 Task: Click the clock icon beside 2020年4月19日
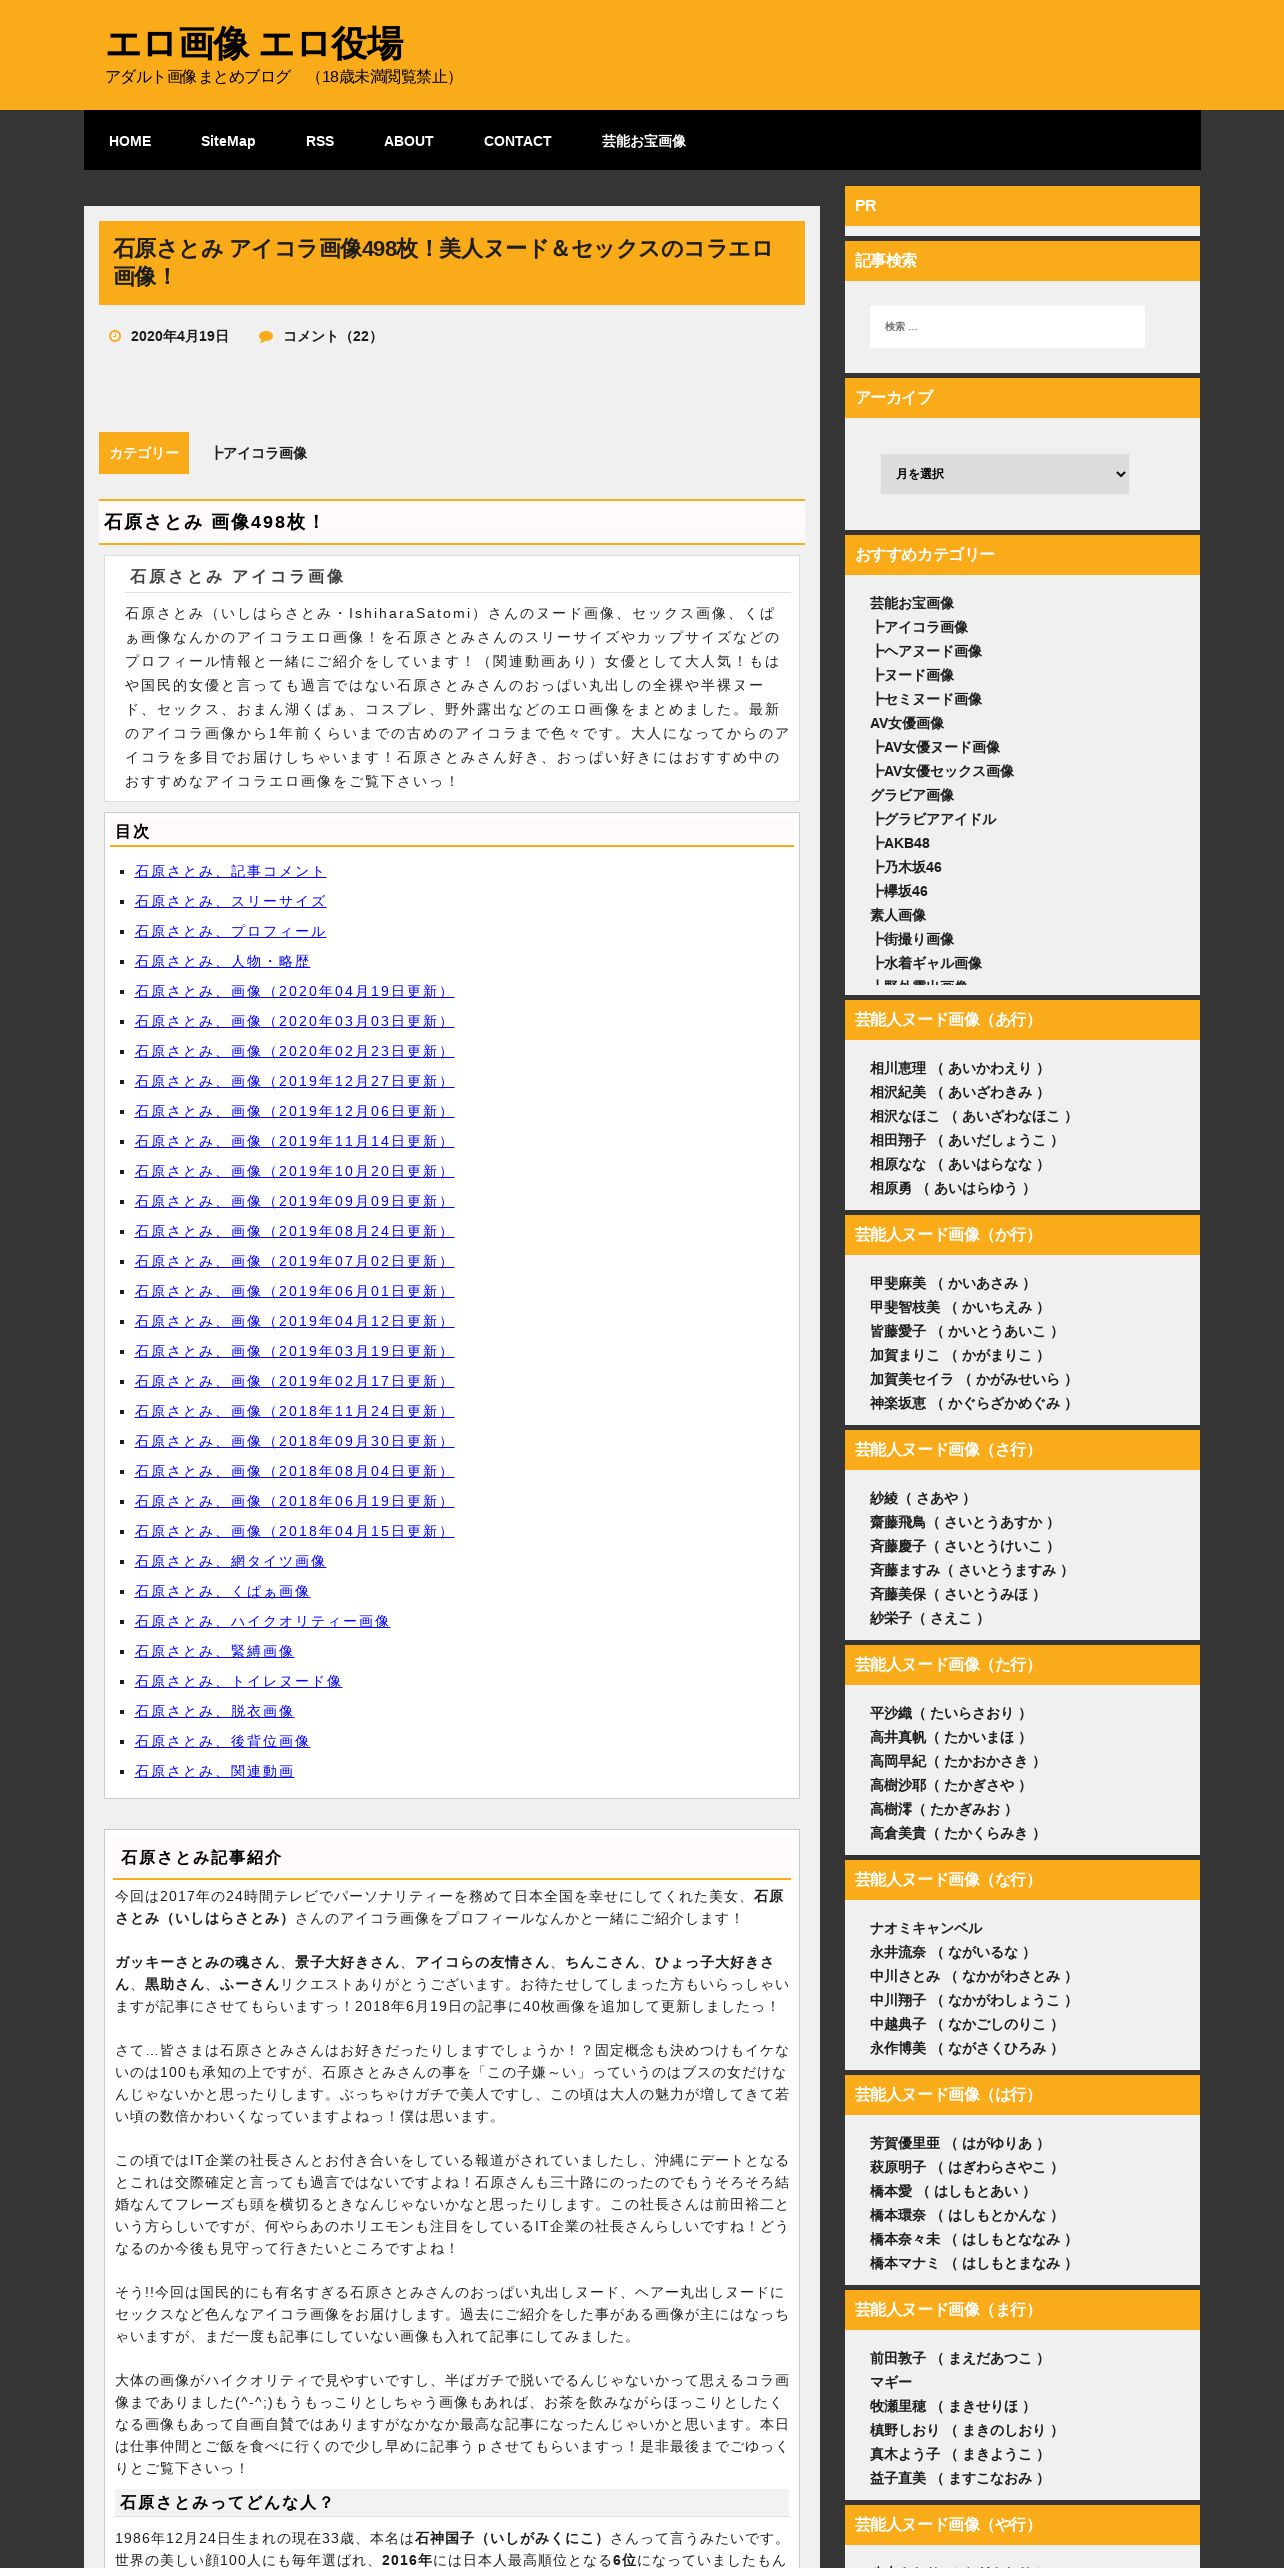(x=115, y=336)
